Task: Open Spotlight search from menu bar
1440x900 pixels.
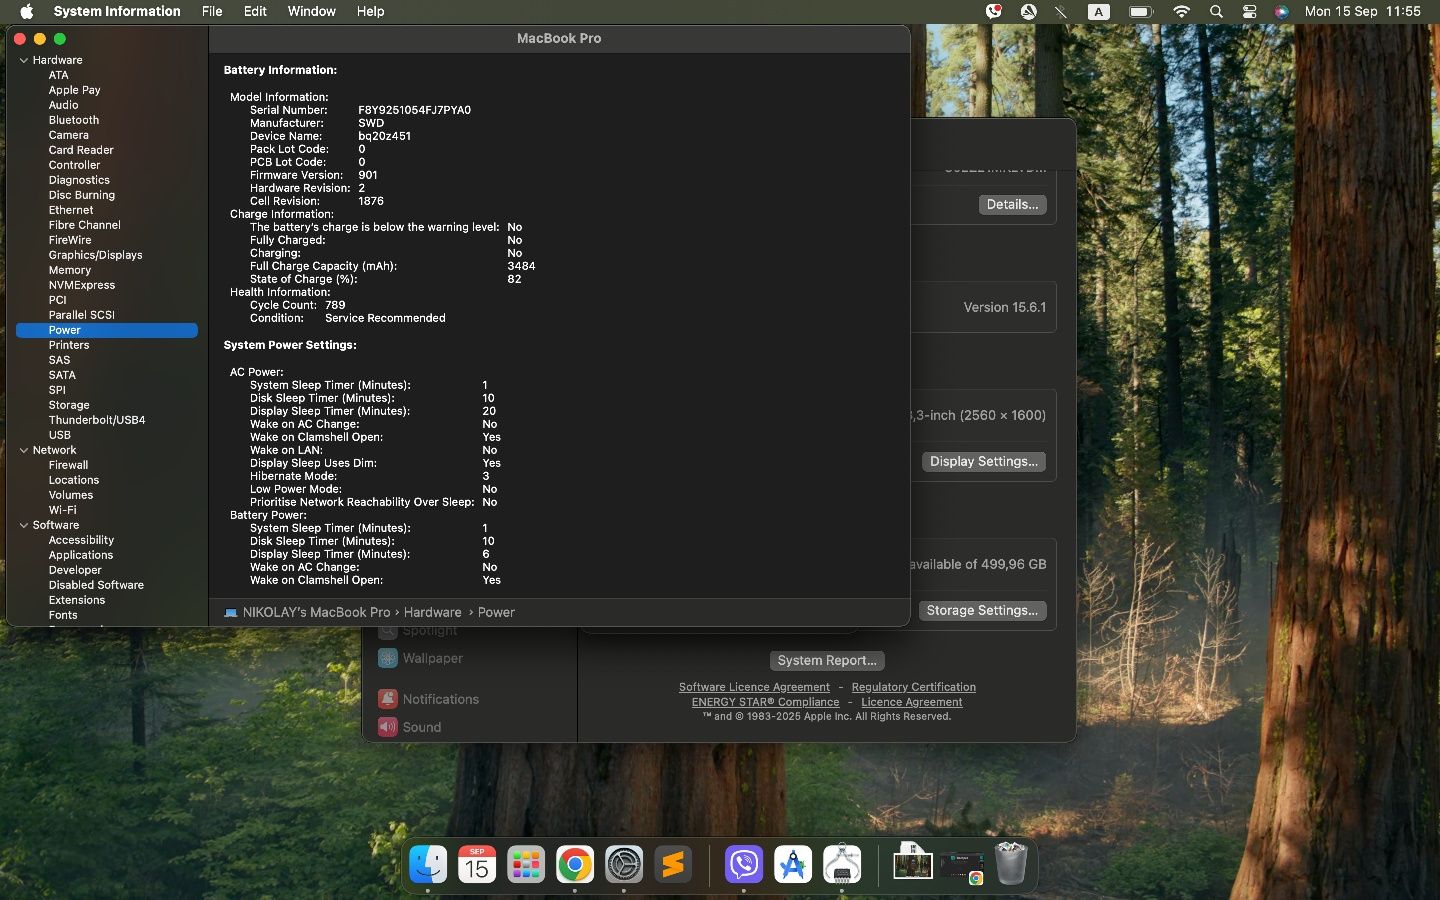Action: [x=1216, y=11]
